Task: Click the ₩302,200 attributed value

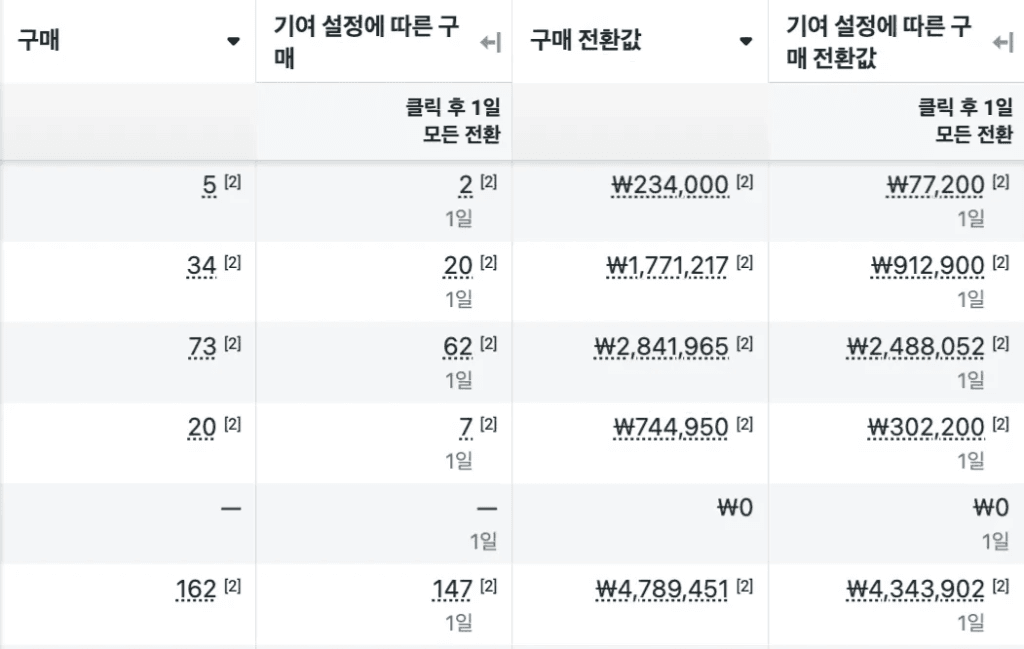Action: point(925,428)
